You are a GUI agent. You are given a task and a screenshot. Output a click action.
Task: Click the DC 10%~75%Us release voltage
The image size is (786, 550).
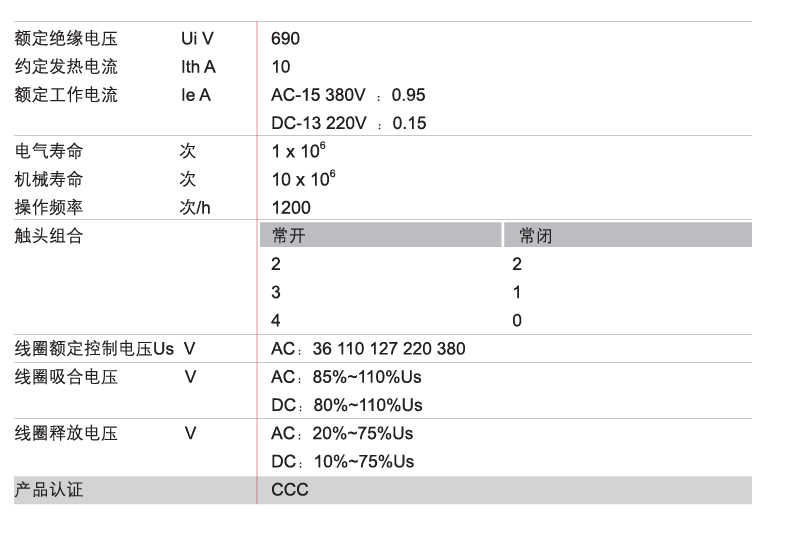(342, 461)
